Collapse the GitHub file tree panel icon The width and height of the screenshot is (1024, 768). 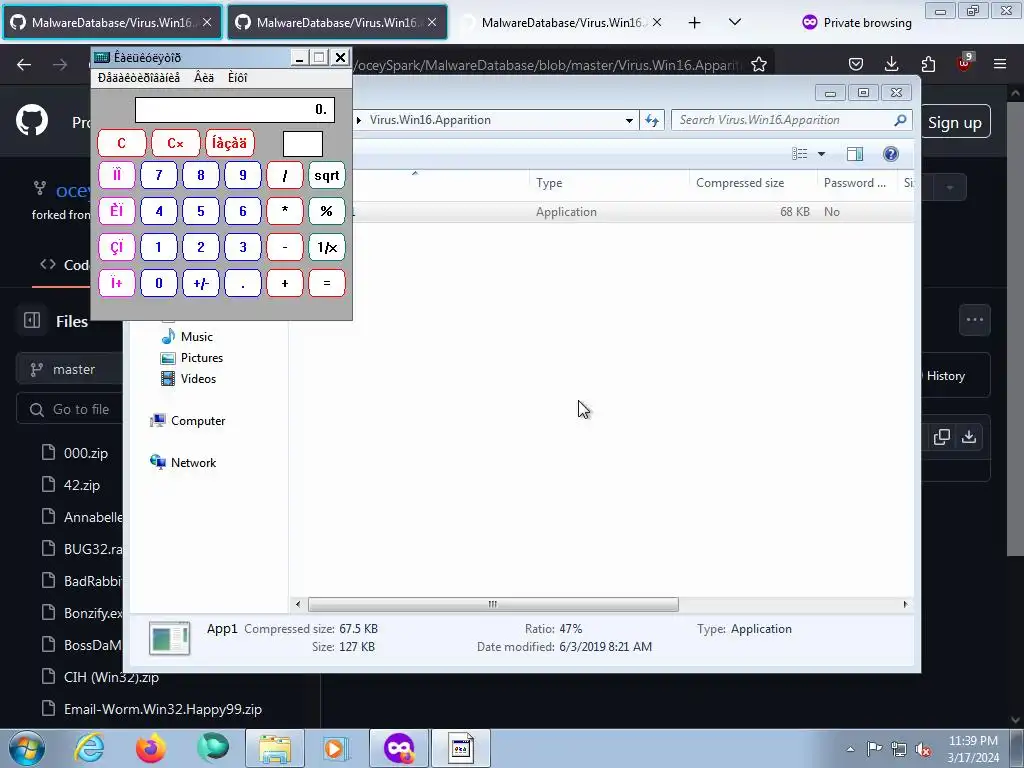32,320
